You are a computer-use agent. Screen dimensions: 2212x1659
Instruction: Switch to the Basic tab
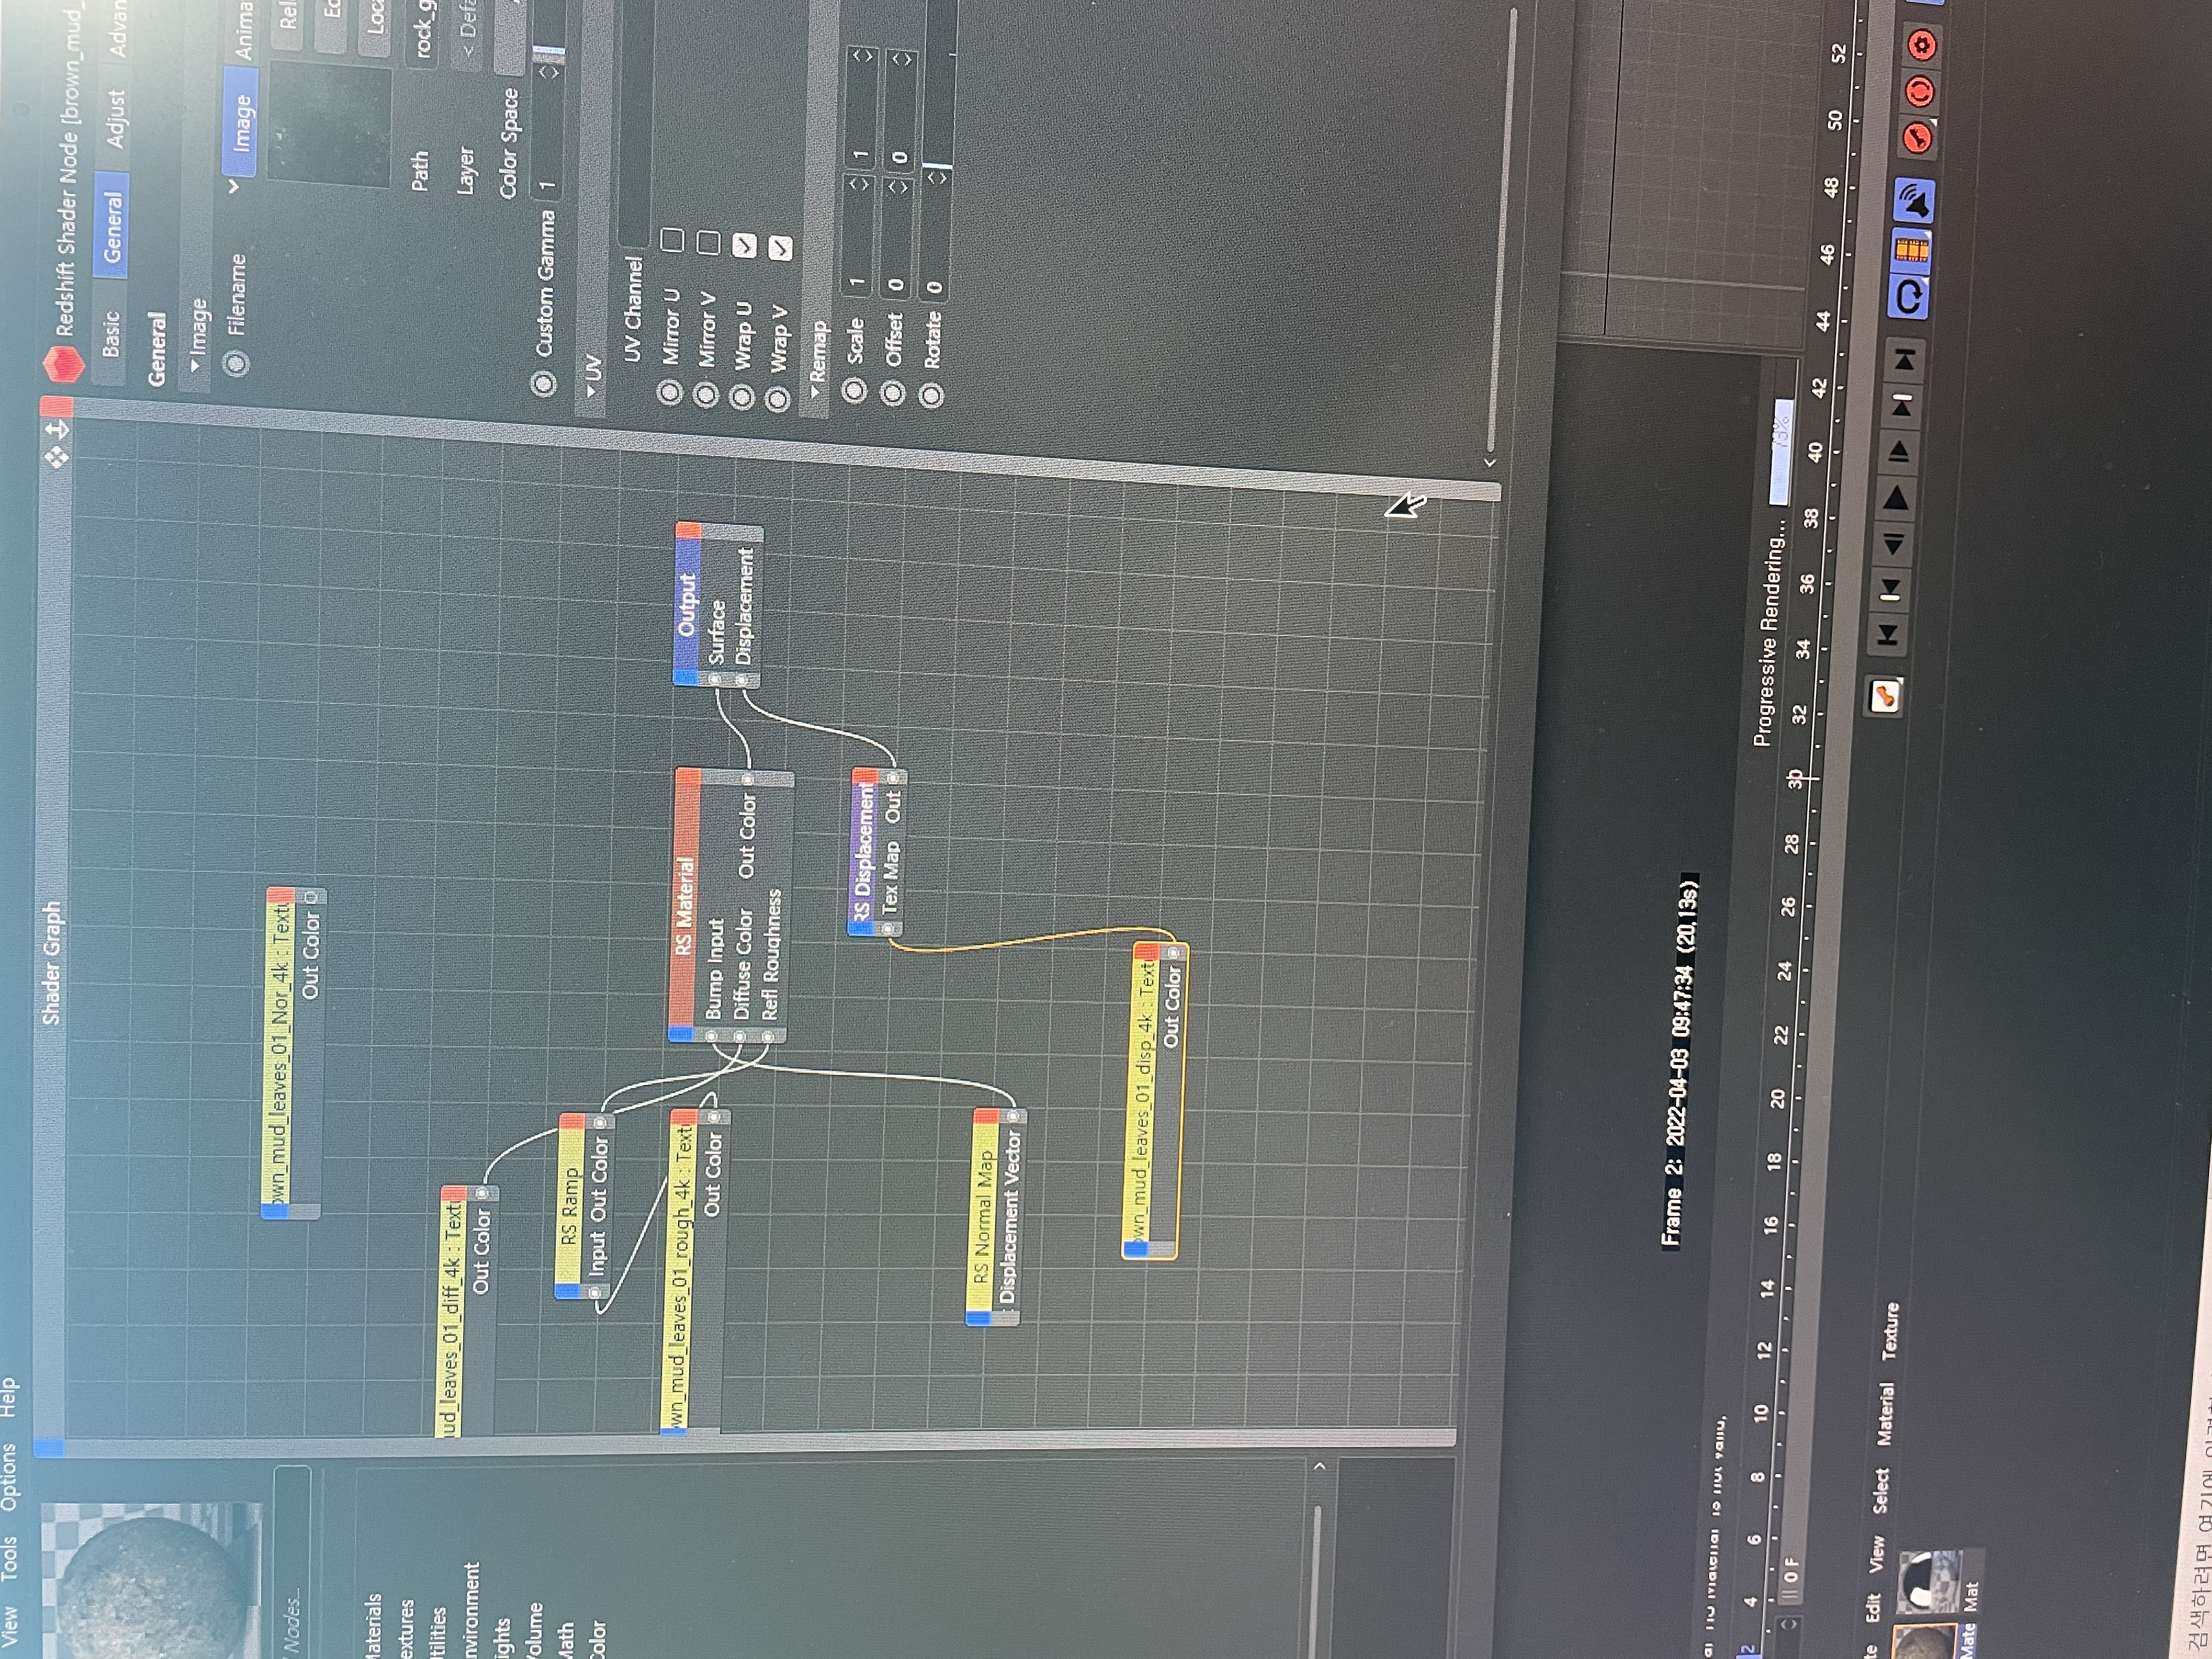[x=110, y=333]
